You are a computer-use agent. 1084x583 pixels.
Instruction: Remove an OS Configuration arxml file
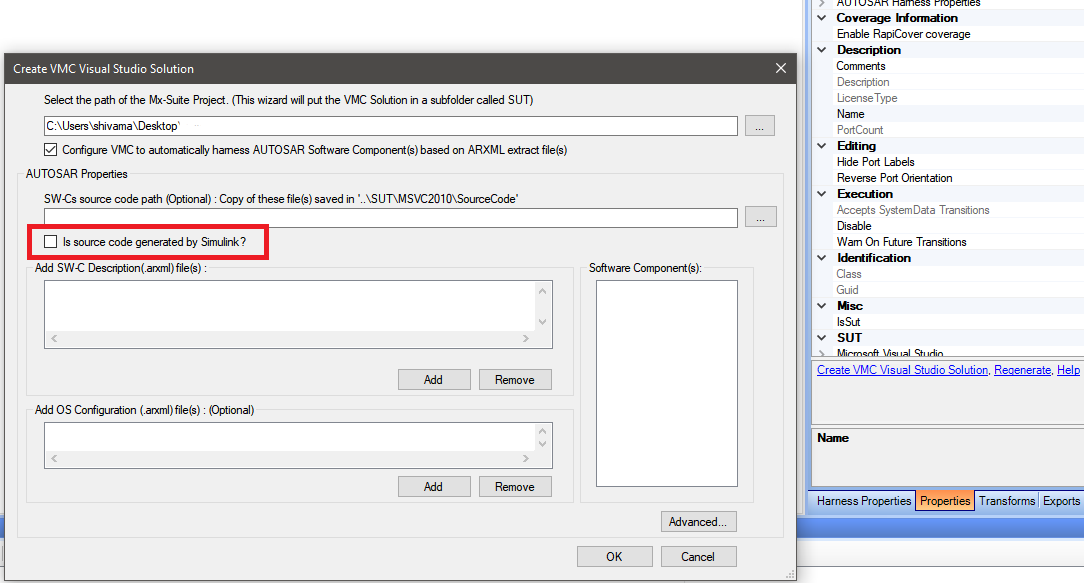pyautogui.click(x=515, y=487)
